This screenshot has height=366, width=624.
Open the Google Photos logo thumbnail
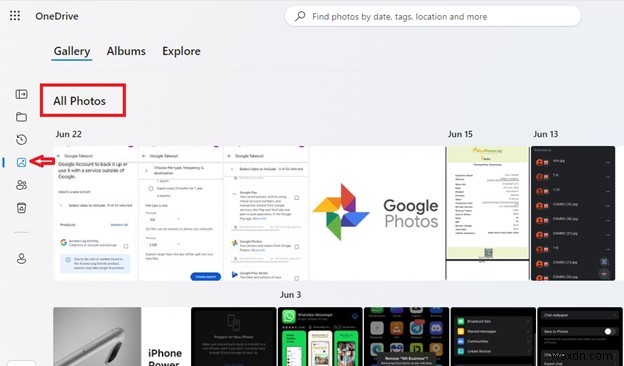377,213
